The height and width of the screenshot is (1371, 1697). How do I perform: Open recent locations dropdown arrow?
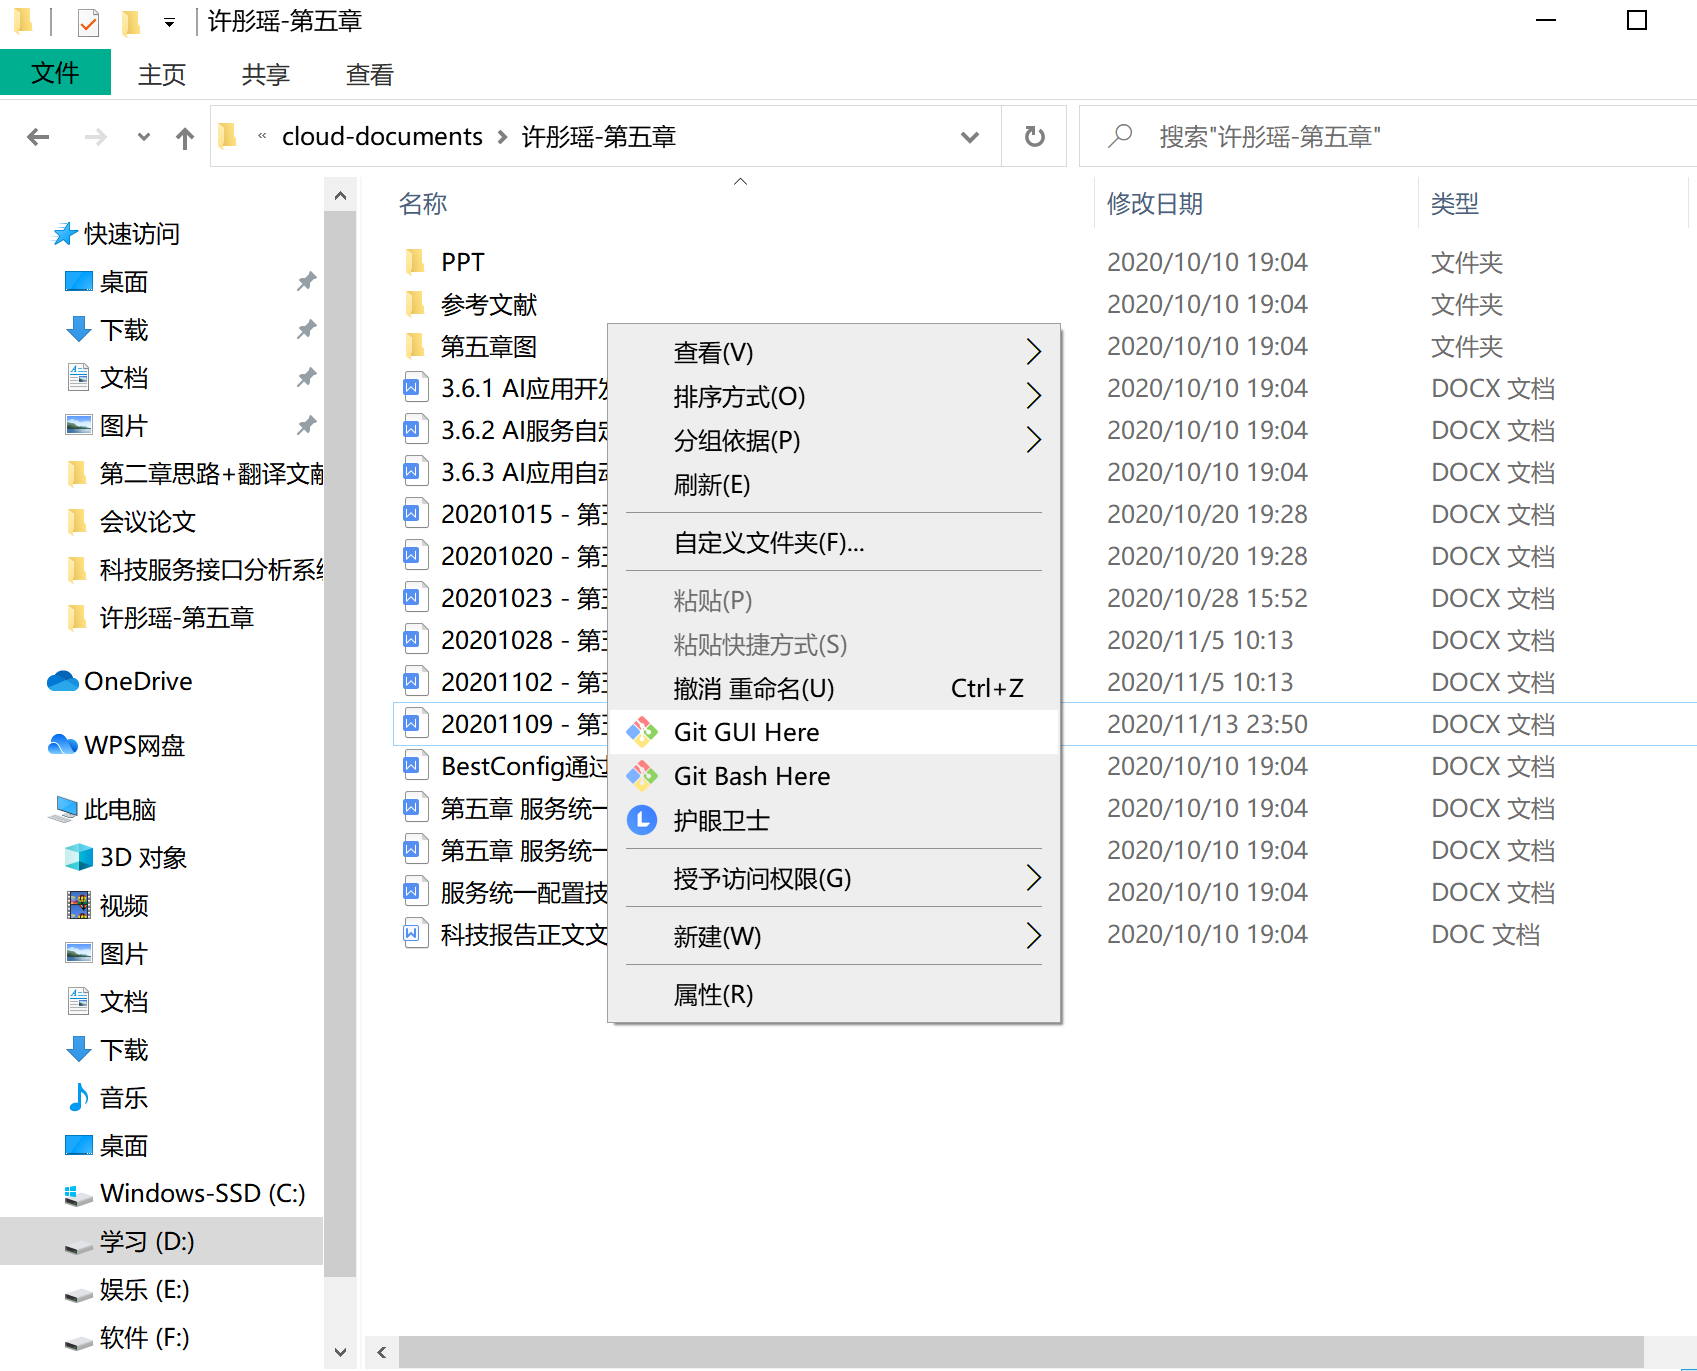click(x=144, y=137)
